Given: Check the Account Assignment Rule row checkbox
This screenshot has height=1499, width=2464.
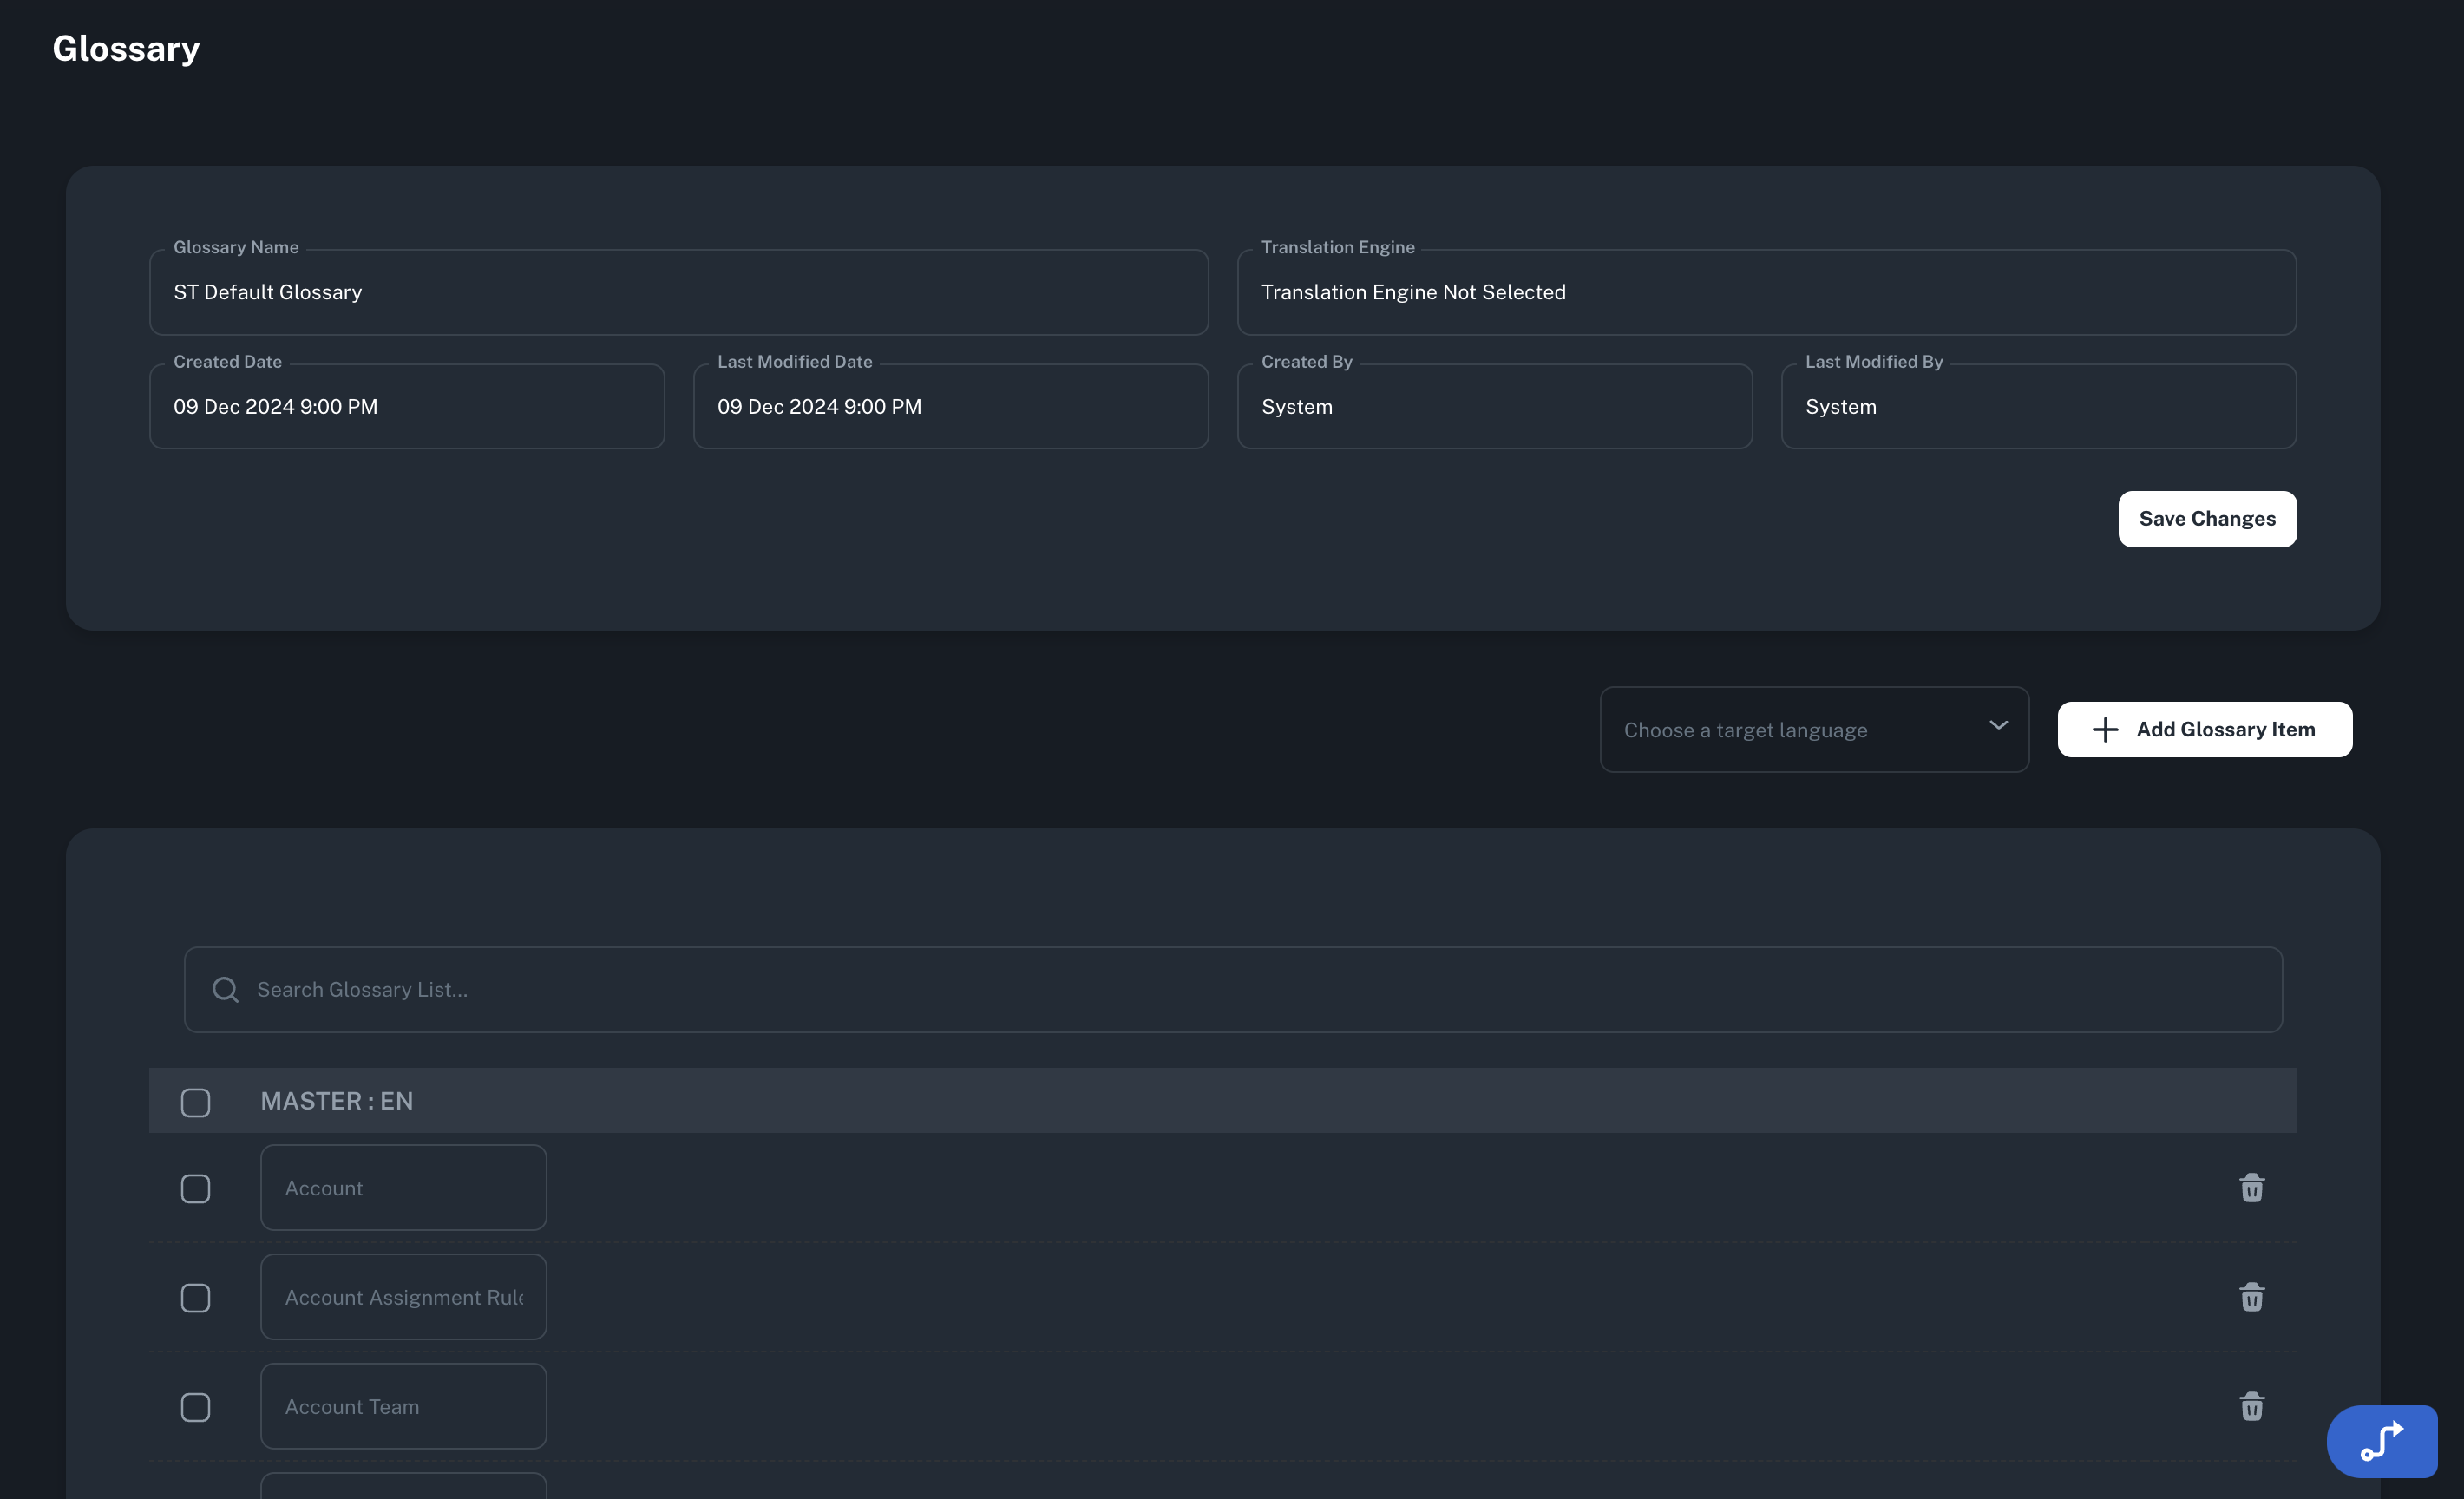Looking at the screenshot, I should tap(195, 1297).
